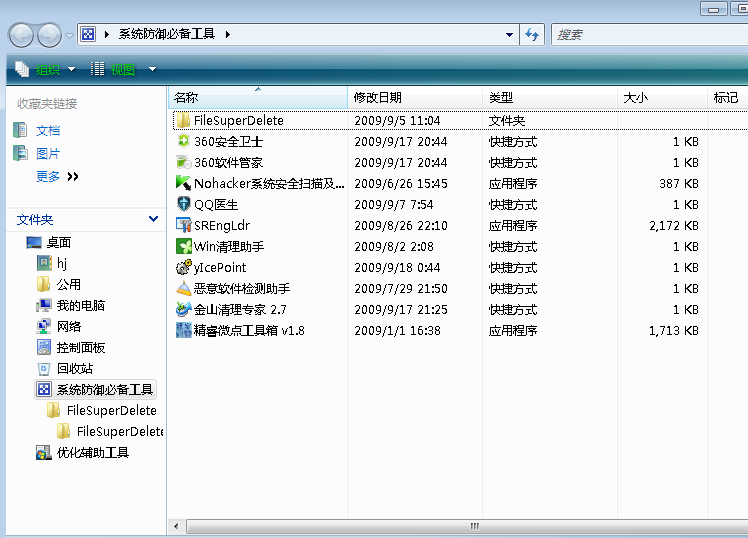
Task: Open the 视图 toolbar menu
Action: [x=124, y=69]
